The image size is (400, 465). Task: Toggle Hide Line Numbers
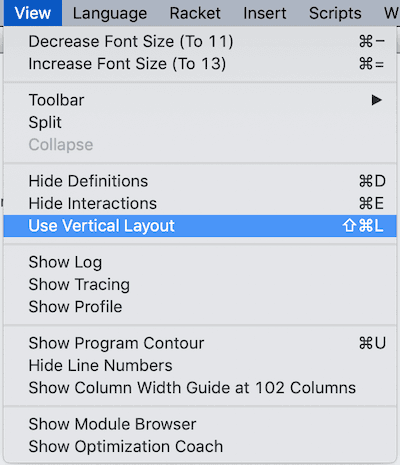point(200,365)
